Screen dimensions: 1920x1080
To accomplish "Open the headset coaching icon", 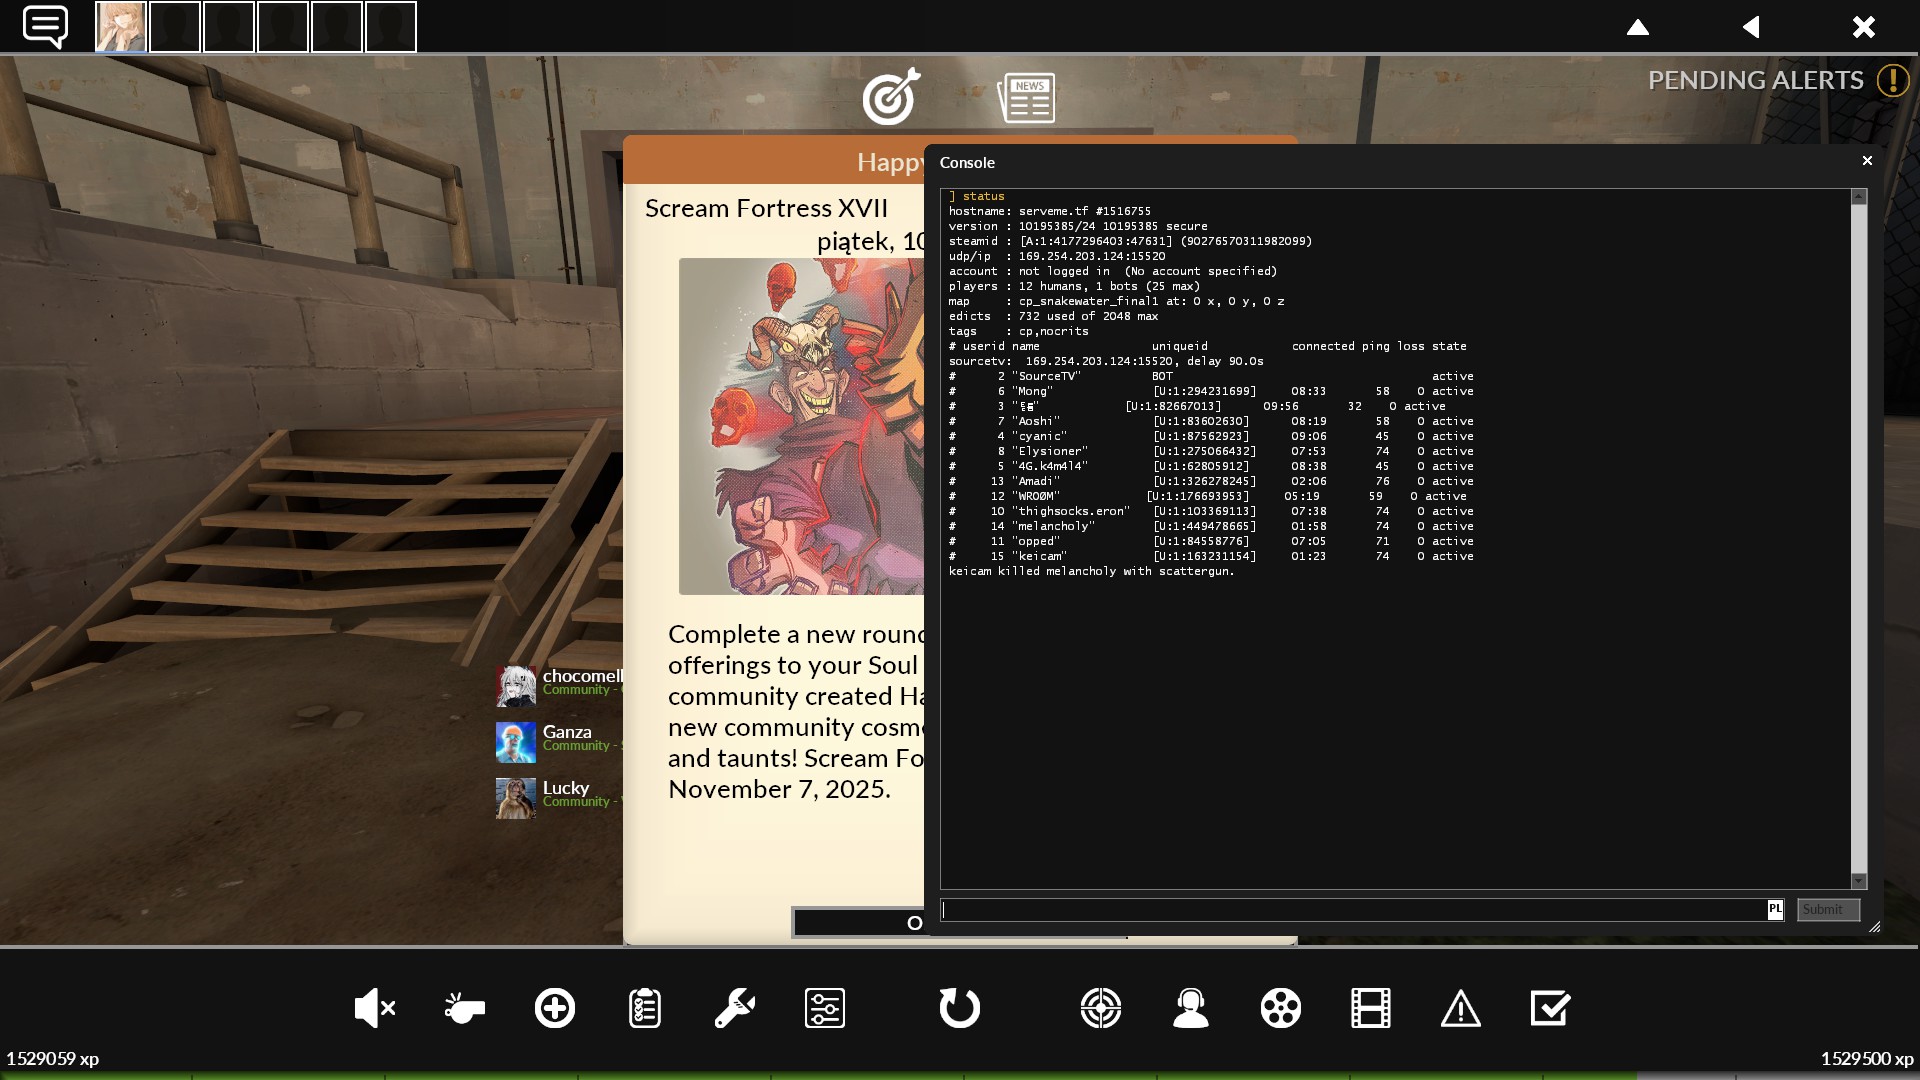I will click(1191, 1008).
